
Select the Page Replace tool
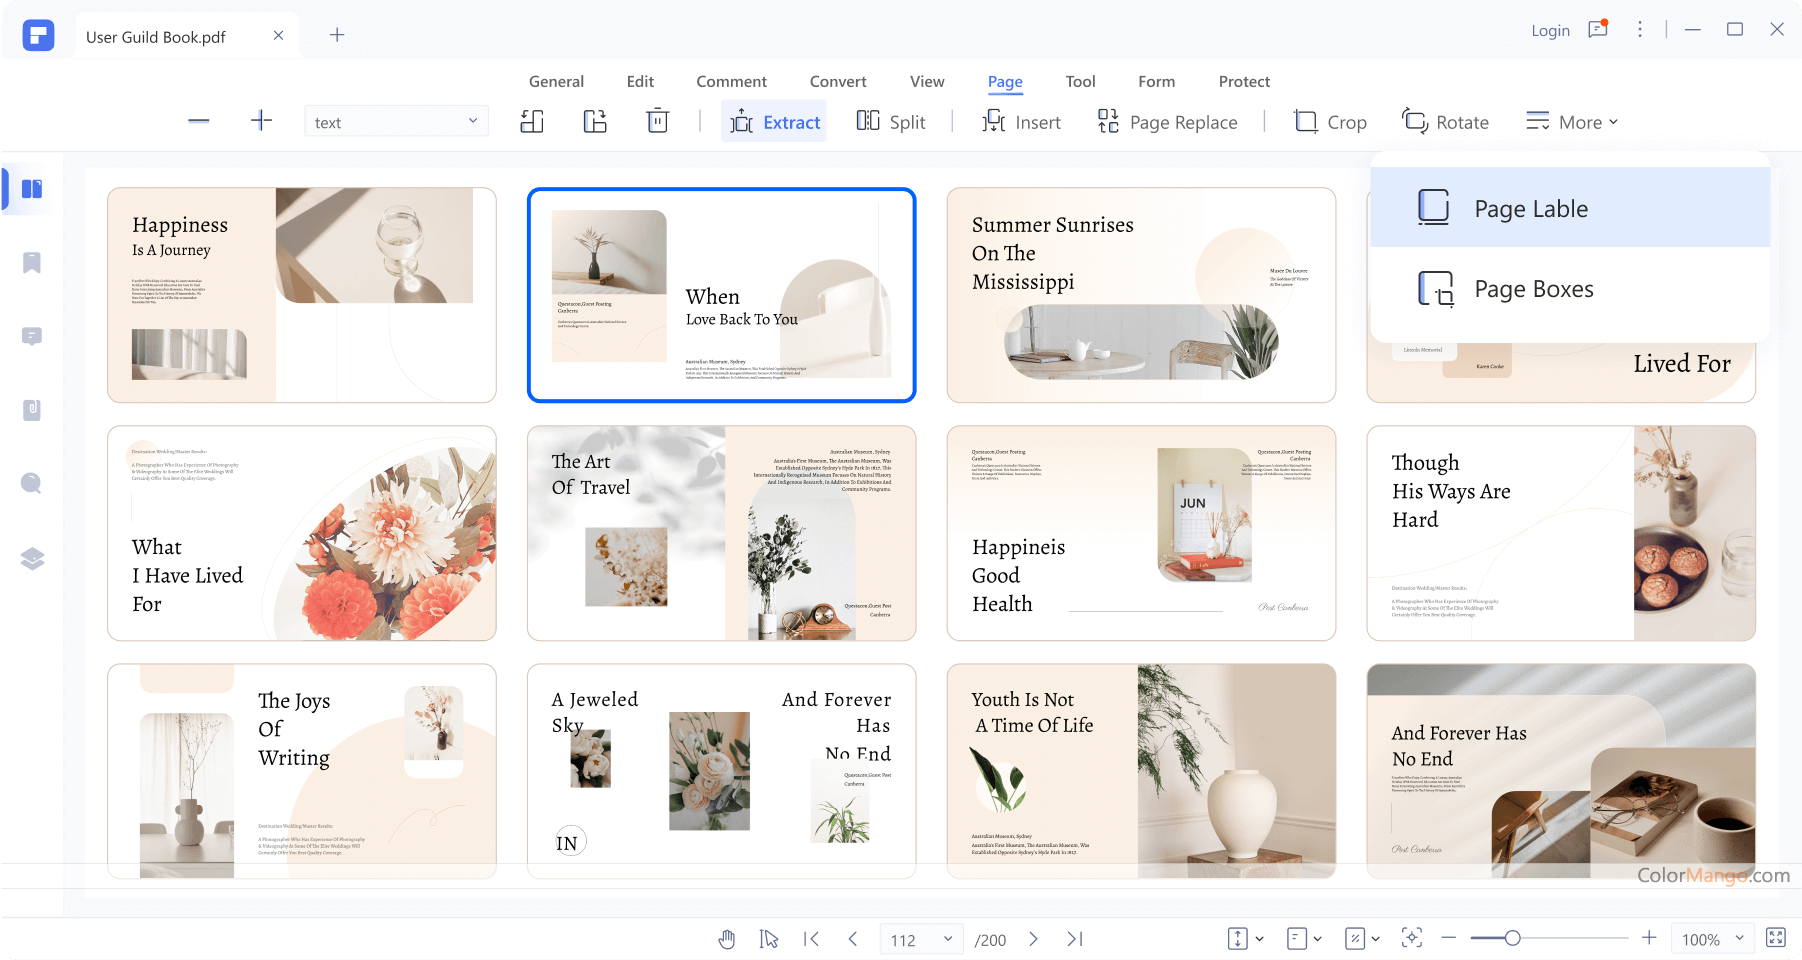click(x=1166, y=121)
